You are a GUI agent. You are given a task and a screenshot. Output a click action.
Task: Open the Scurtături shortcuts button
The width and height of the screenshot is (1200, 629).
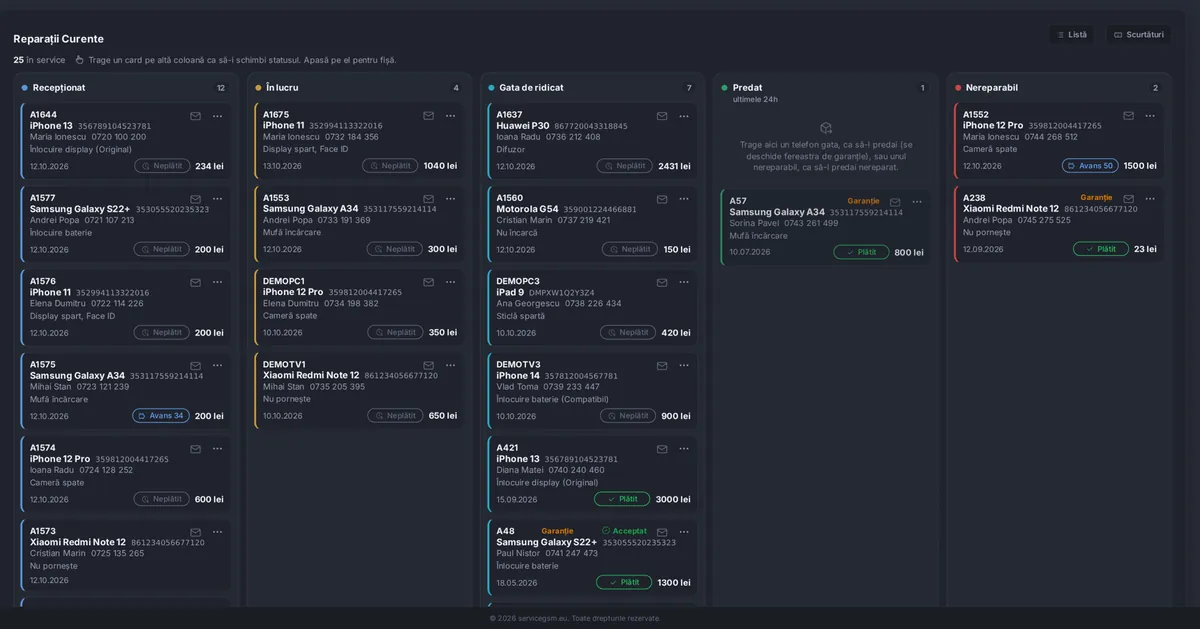coord(1139,35)
